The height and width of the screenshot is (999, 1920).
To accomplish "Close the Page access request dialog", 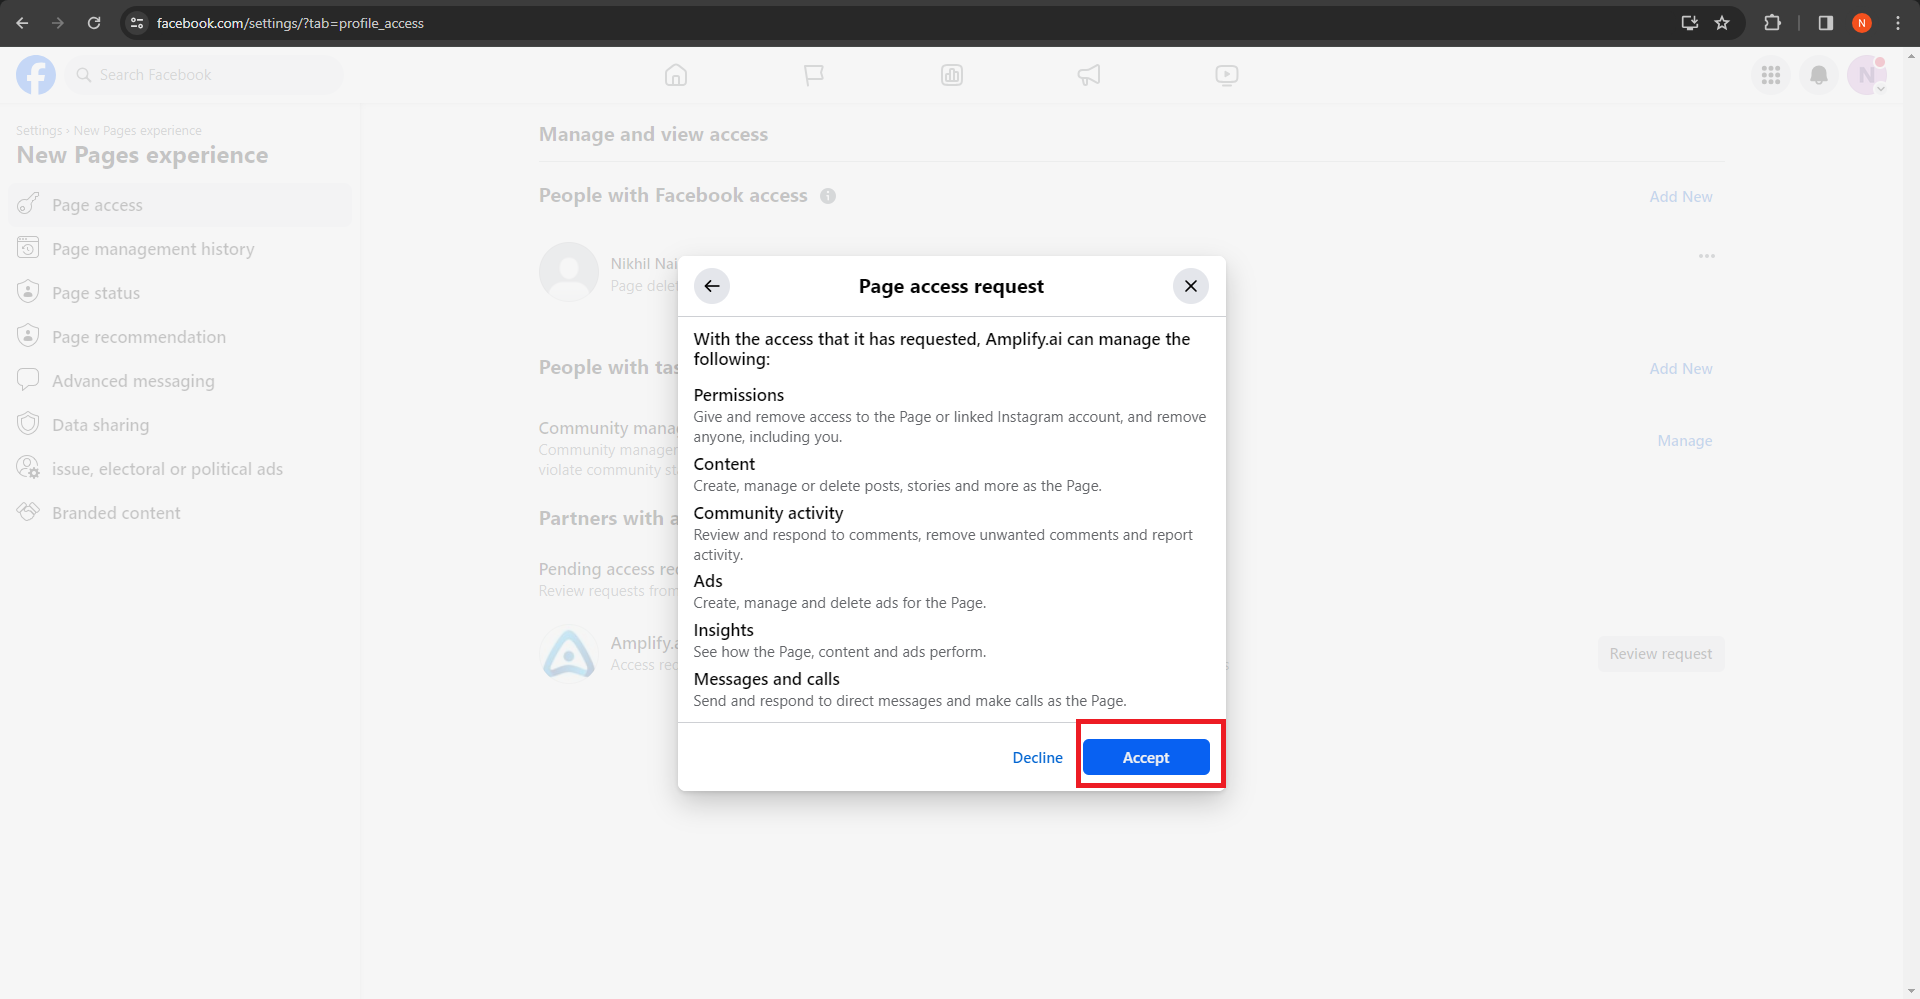I will [1190, 286].
